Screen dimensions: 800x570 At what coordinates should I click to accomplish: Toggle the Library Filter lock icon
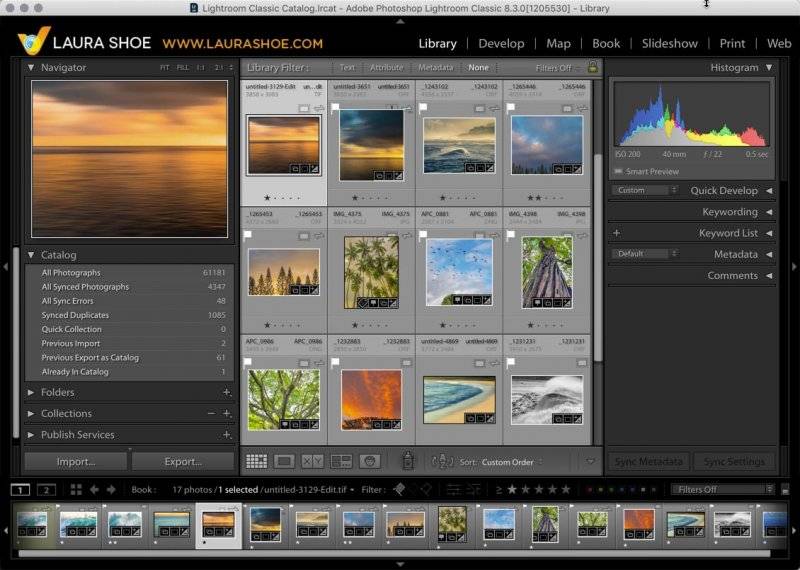[x=592, y=67]
